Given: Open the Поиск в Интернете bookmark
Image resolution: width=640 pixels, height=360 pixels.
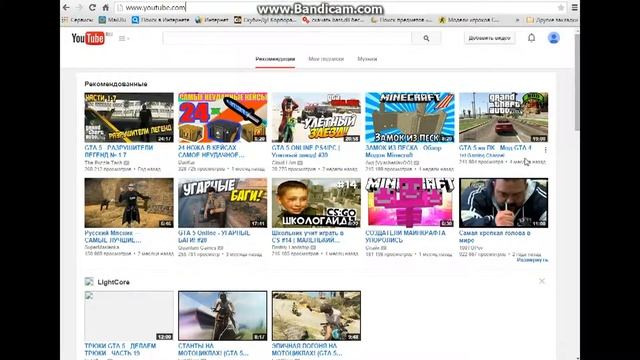Looking at the screenshot, I should [160, 20].
